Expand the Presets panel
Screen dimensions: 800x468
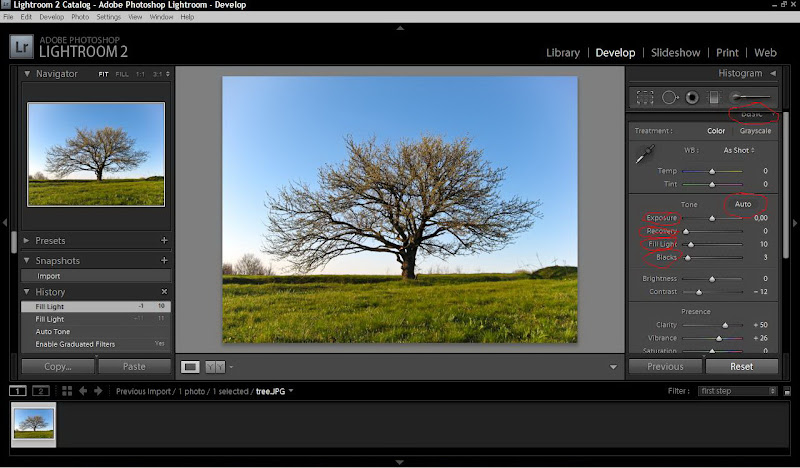[27, 241]
